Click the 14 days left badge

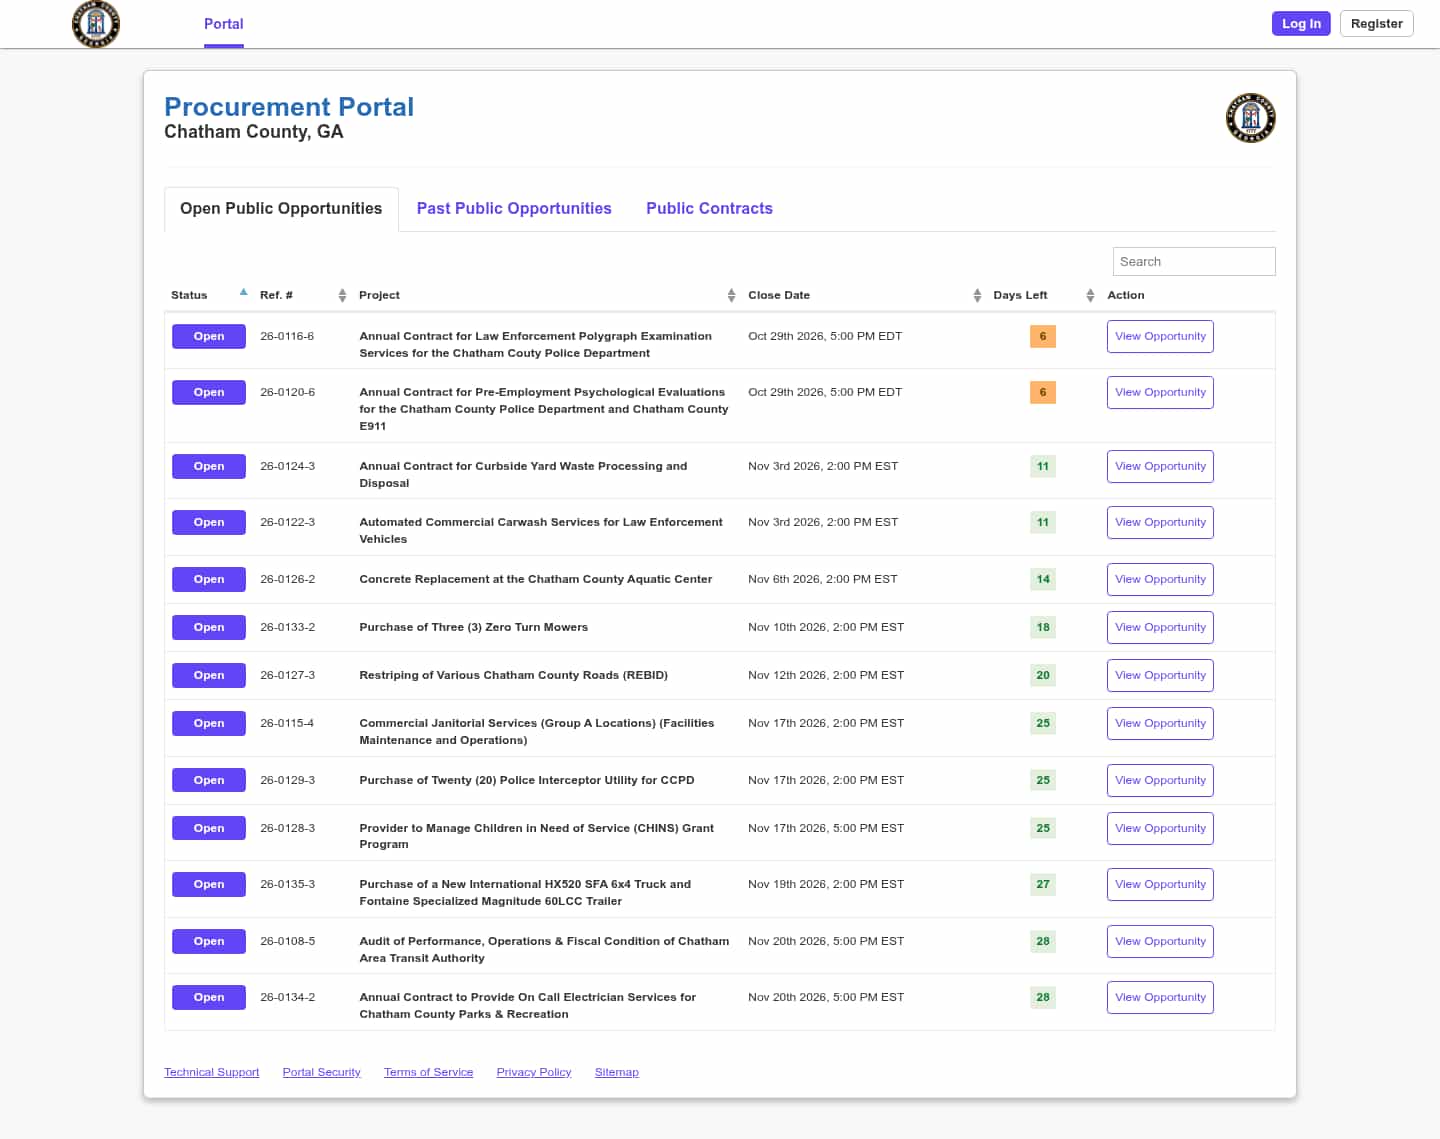(1043, 579)
